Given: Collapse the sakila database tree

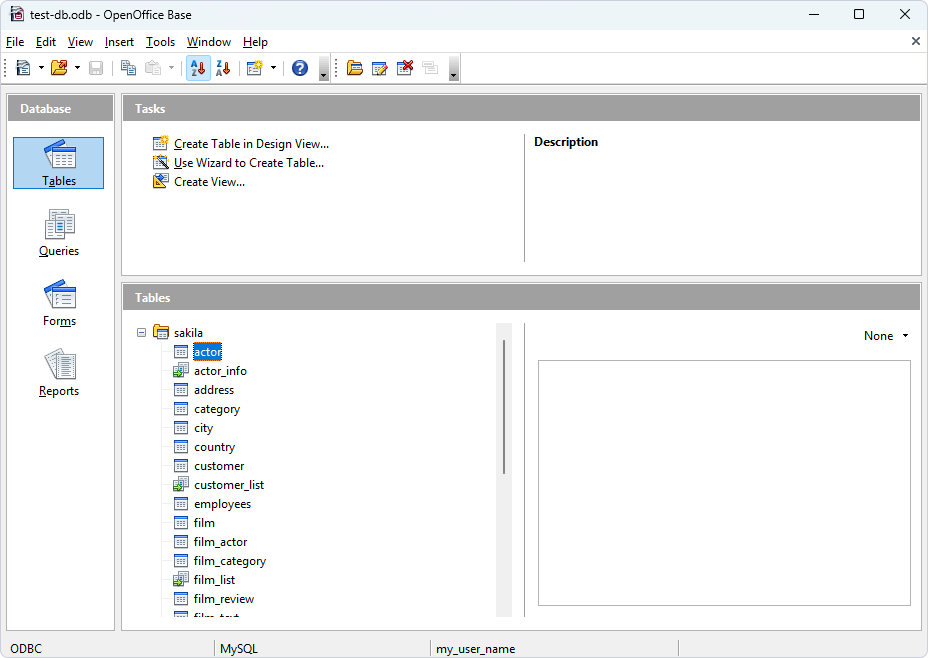Looking at the screenshot, I should pyautogui.click(x=141, y=332).
